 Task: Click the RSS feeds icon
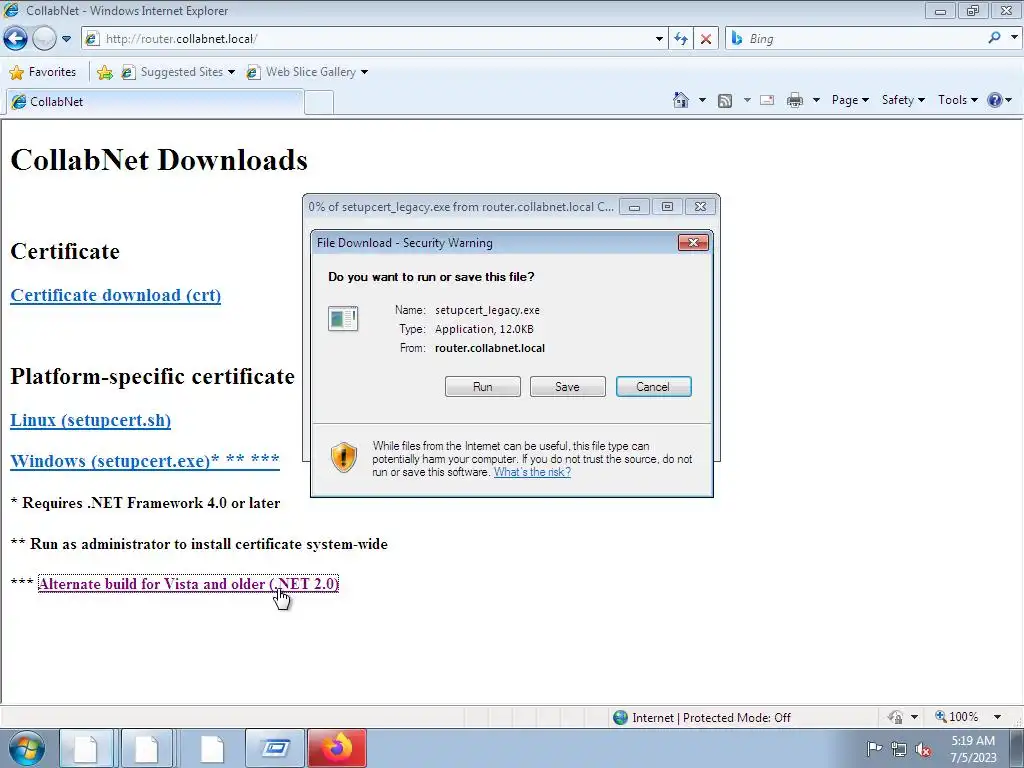coord(725,100)
